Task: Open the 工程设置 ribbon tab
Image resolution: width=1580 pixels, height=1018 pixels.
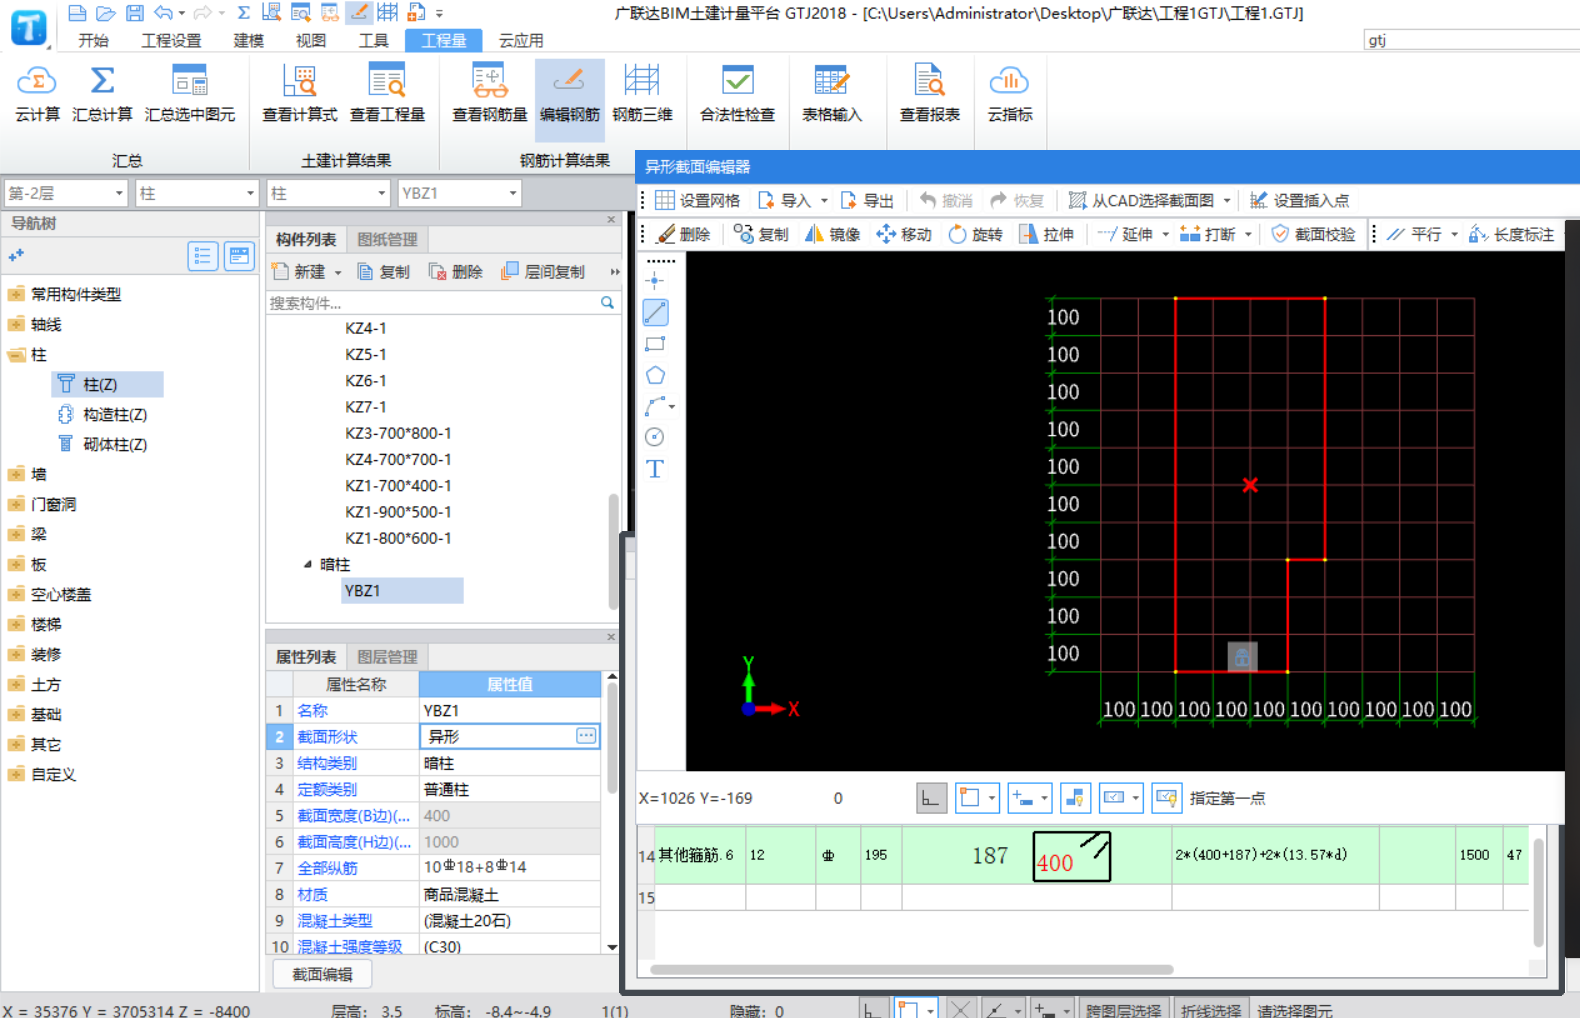Action: click(171, 40)
